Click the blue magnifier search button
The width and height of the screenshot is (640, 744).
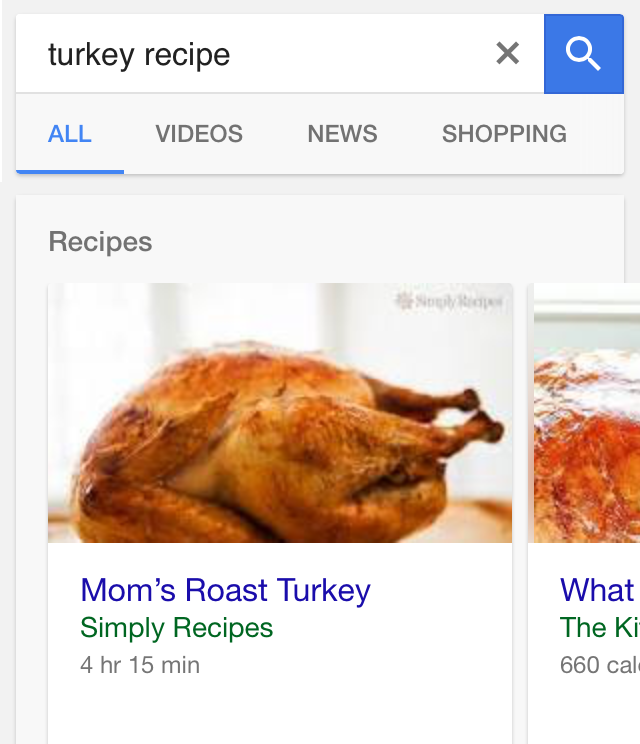[x=584, y=54]
